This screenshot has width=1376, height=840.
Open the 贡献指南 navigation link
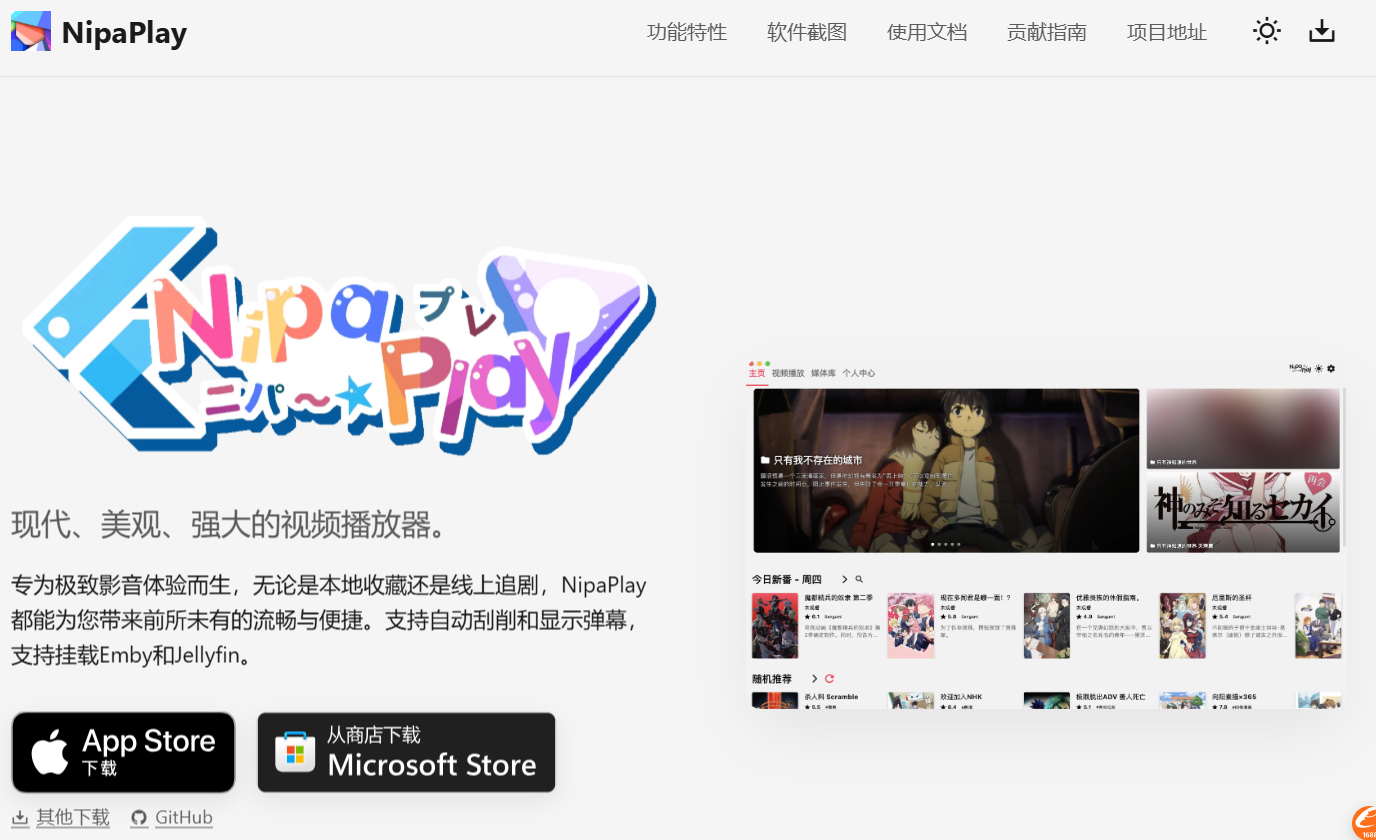(x=1047, y=32)
